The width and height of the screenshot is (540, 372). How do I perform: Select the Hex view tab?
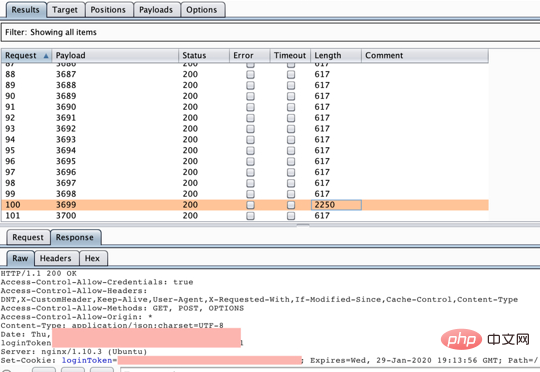(x=92, y=258)
